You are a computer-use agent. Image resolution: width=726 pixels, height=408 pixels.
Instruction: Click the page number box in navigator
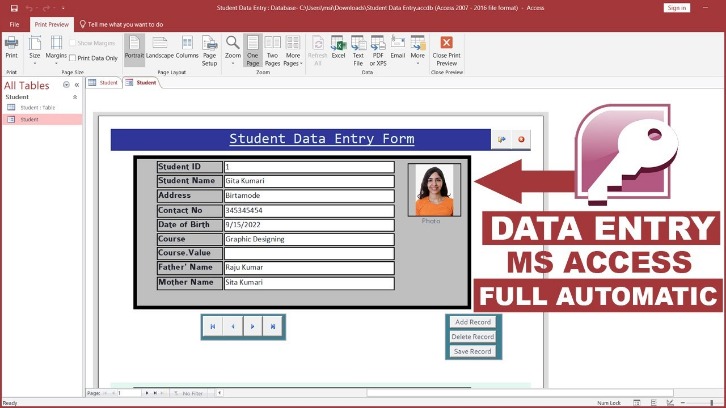coord(129,393)
